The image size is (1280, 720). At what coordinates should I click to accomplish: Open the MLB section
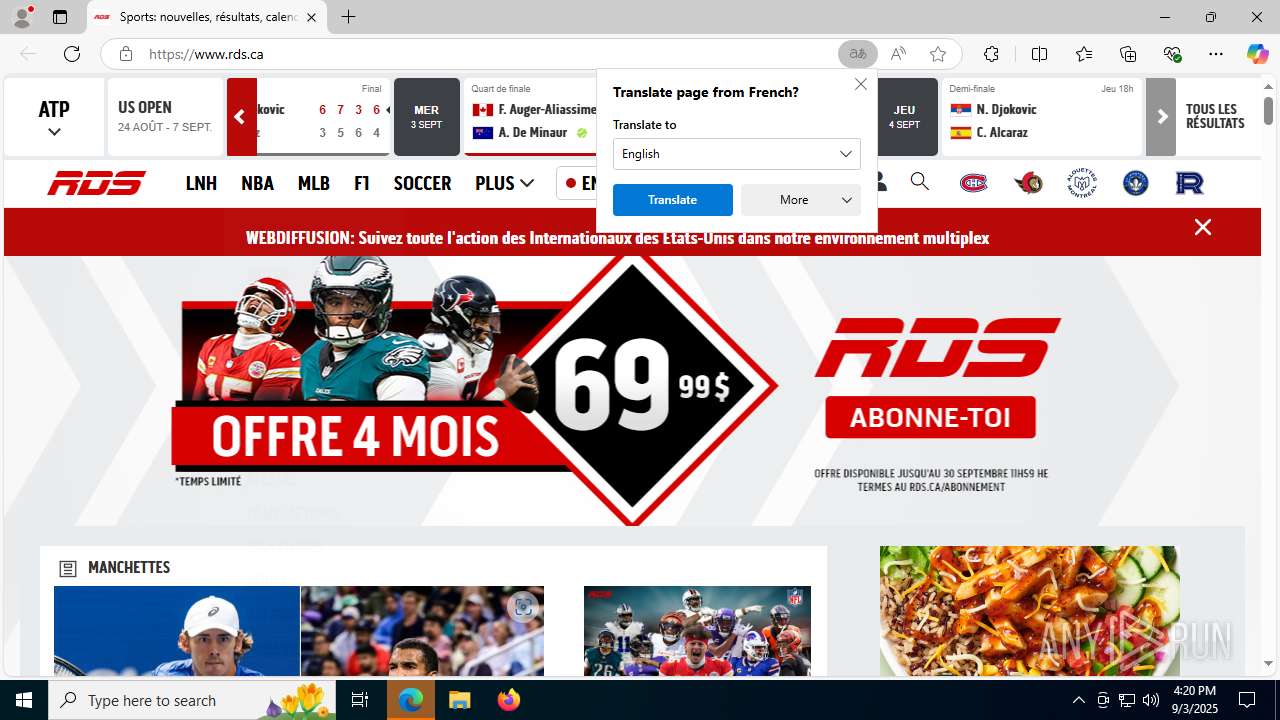click(314, 183)
